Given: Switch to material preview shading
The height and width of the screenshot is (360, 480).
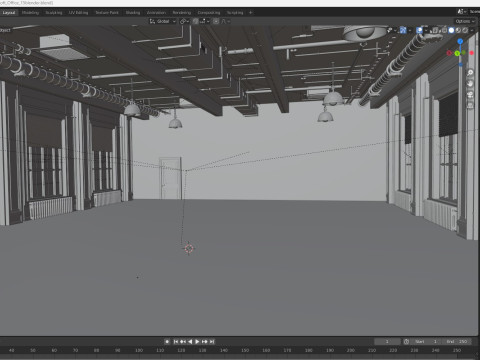Looking at the screenshot, I should point(458,30).
